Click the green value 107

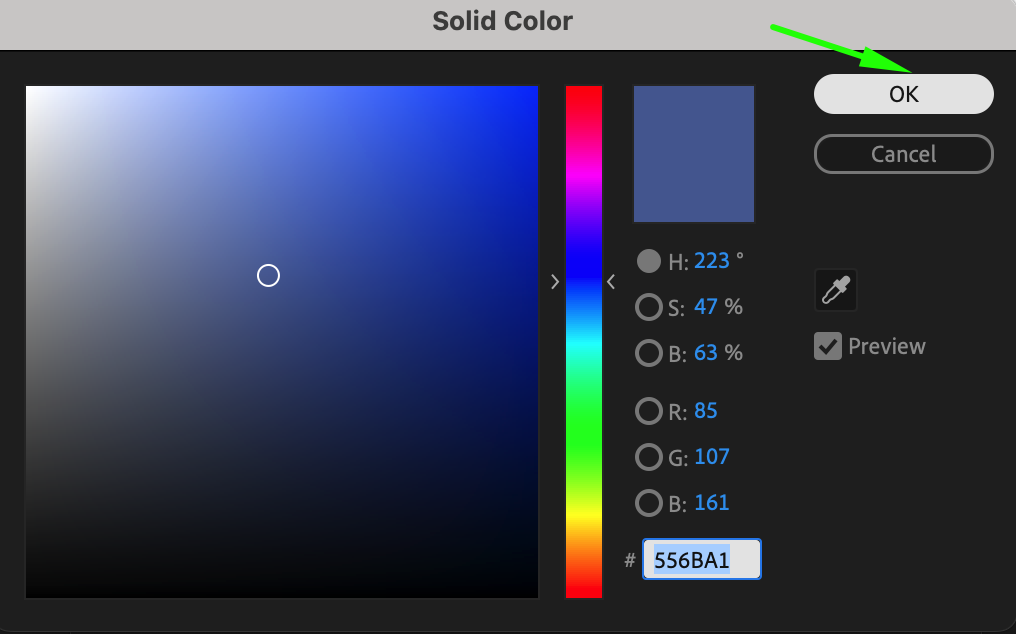[712, 457]
